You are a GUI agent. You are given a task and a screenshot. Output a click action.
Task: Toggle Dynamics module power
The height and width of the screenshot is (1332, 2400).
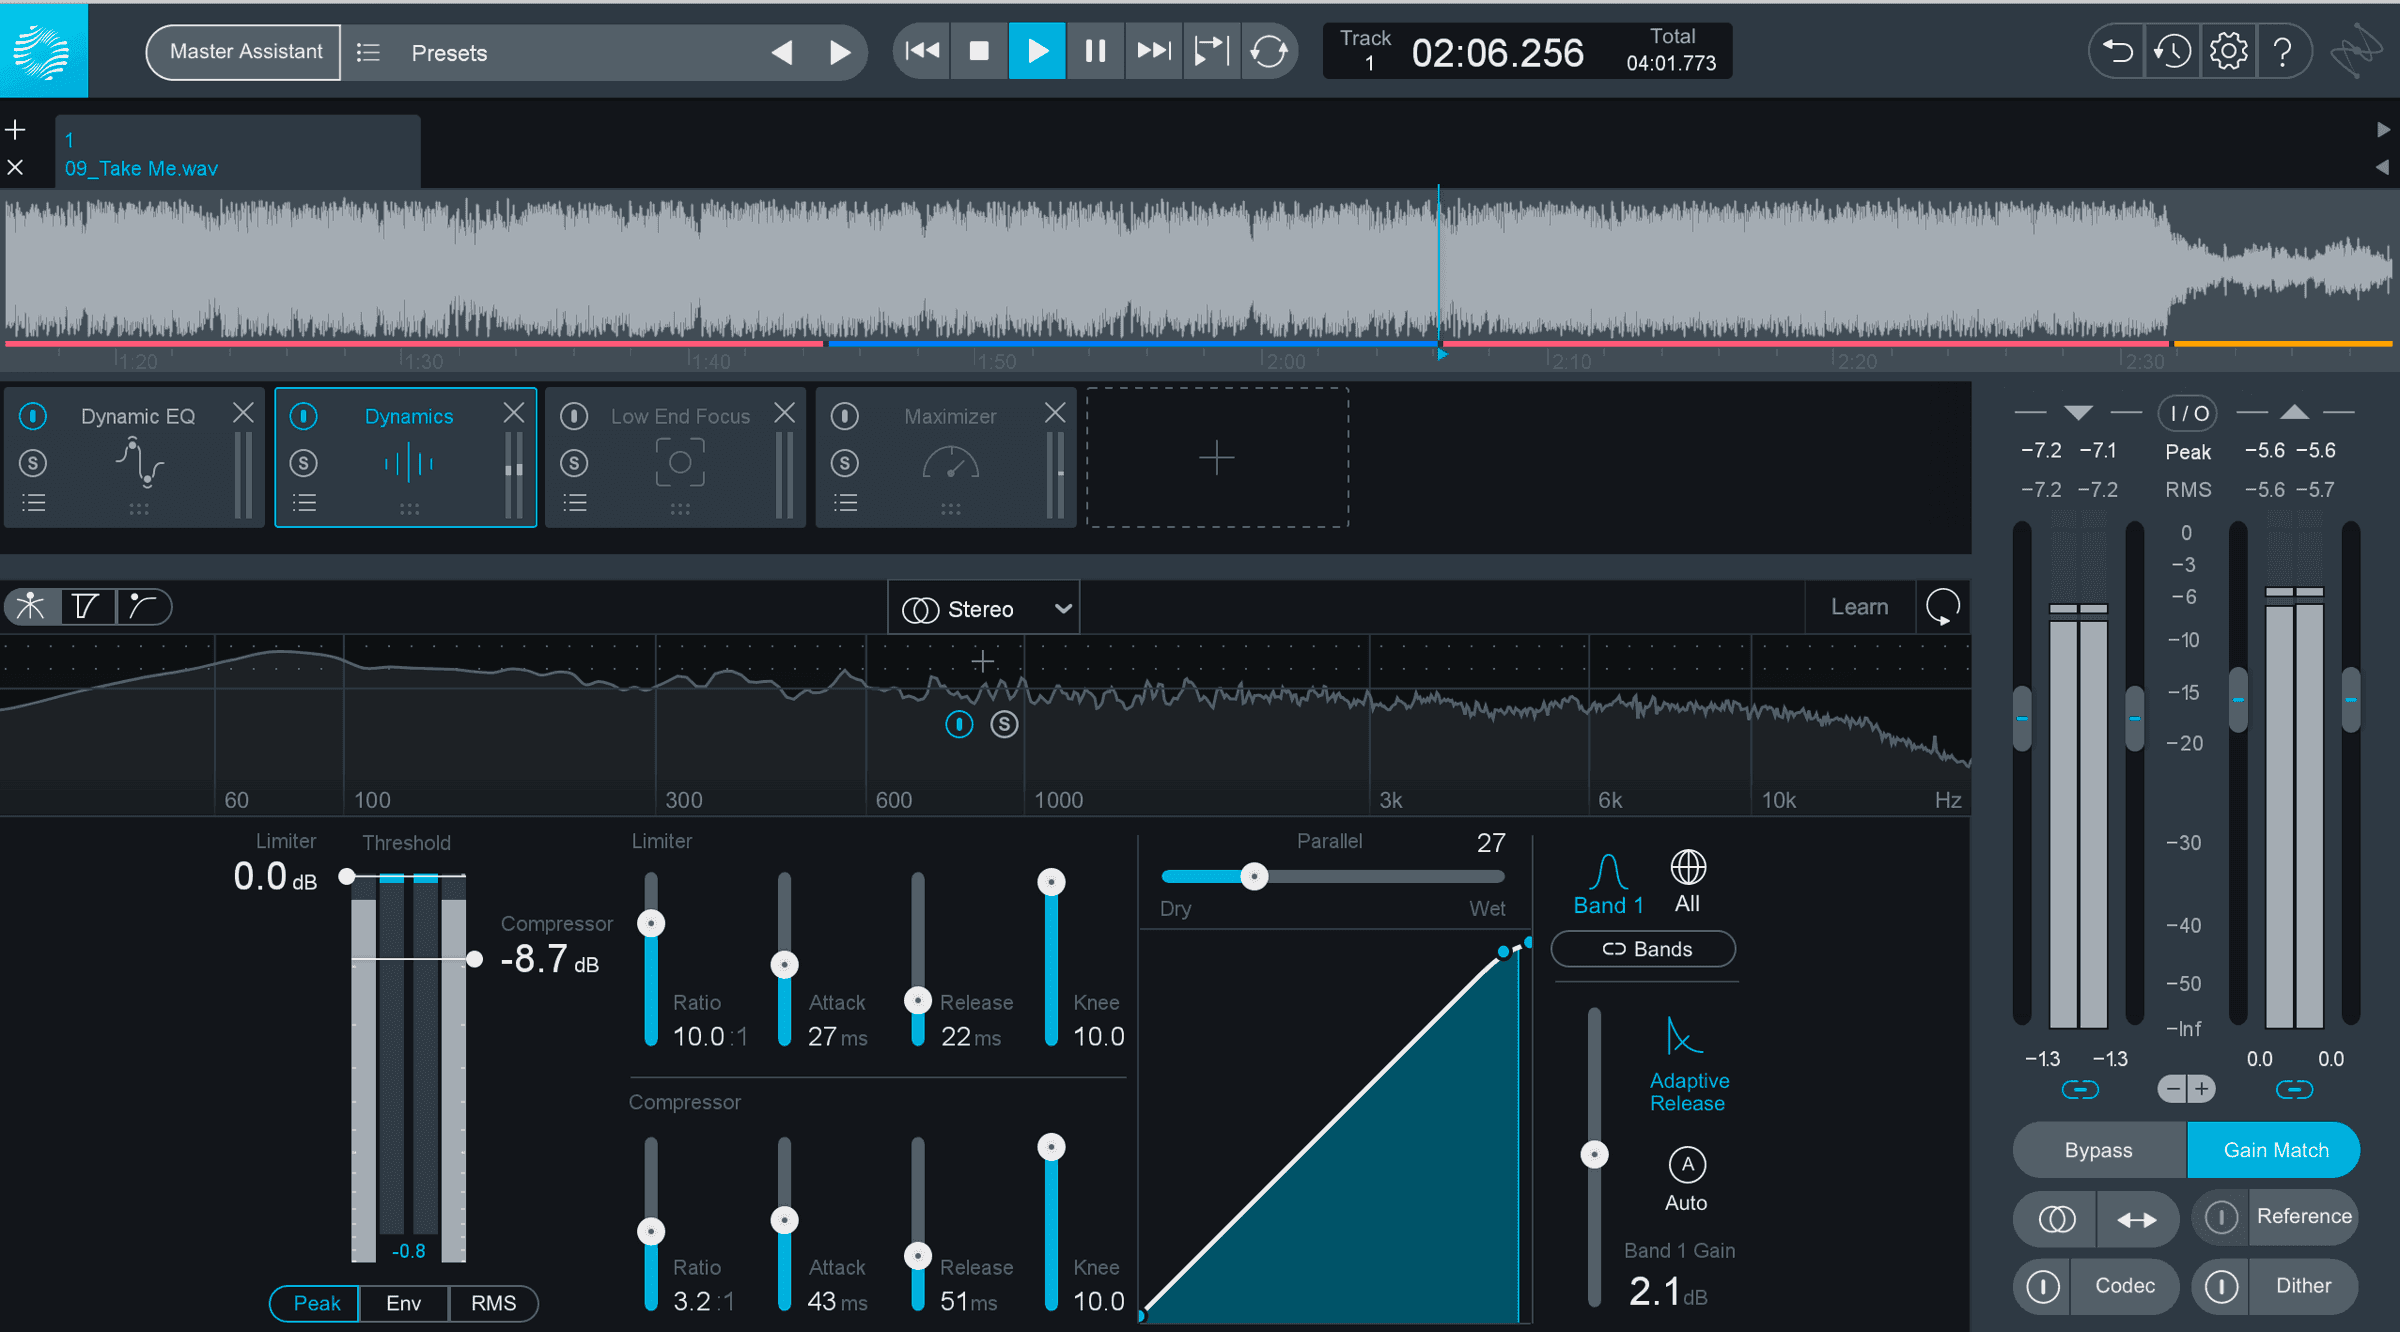(x=304, y=415)
